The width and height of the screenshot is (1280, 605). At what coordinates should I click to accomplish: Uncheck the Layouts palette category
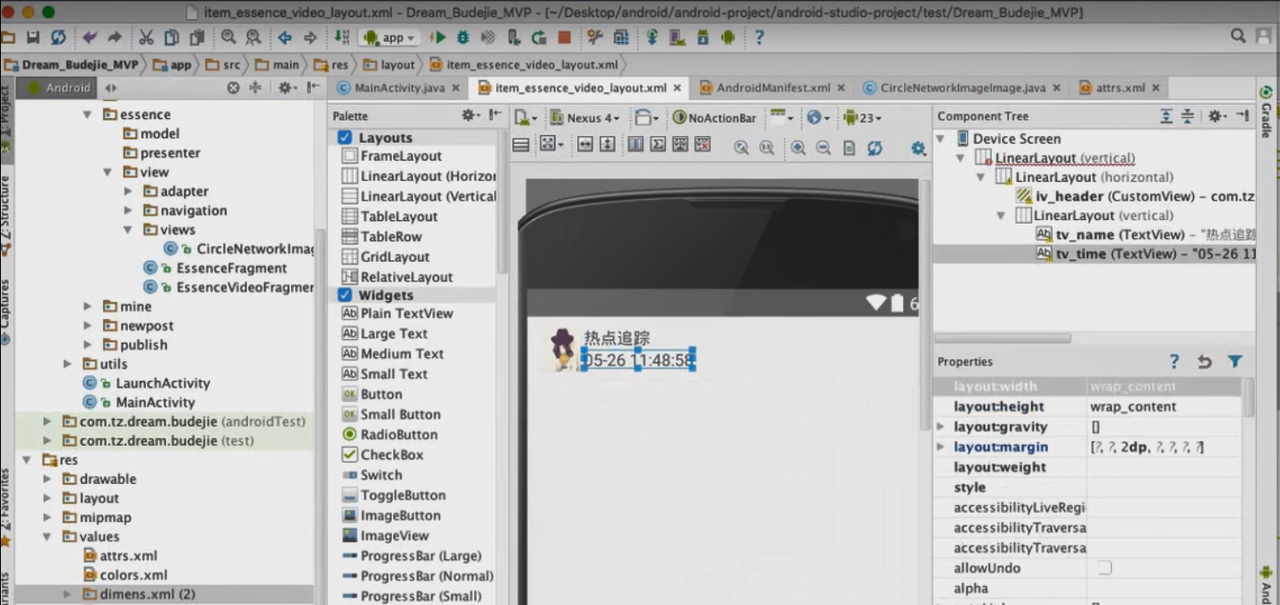(344, 137)
